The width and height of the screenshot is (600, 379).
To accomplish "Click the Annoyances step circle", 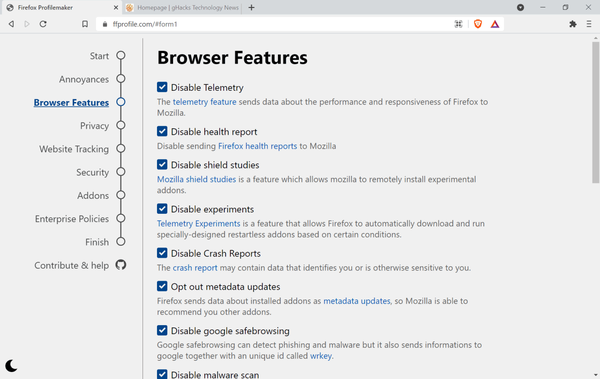I will tap(121, 79).
